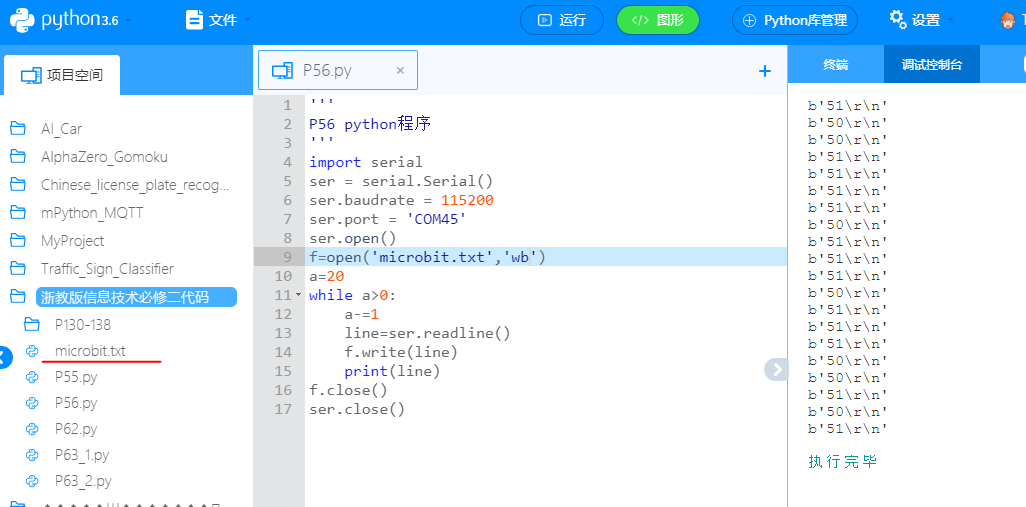This screenshot has height=507, width=1026.
Task: Close the P56.py editor tab
Action: [x=400, y=71]
